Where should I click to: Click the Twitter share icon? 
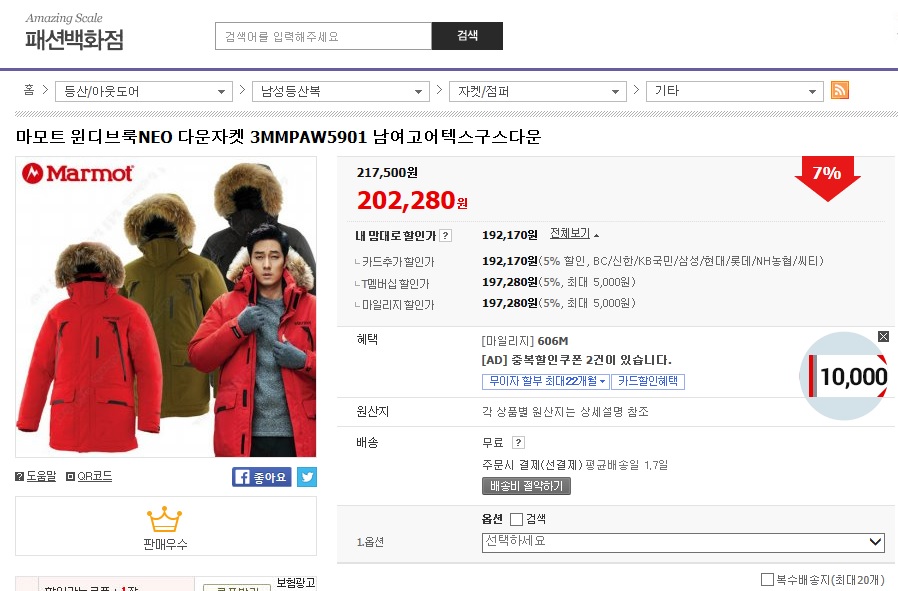[x=306, y=477]
